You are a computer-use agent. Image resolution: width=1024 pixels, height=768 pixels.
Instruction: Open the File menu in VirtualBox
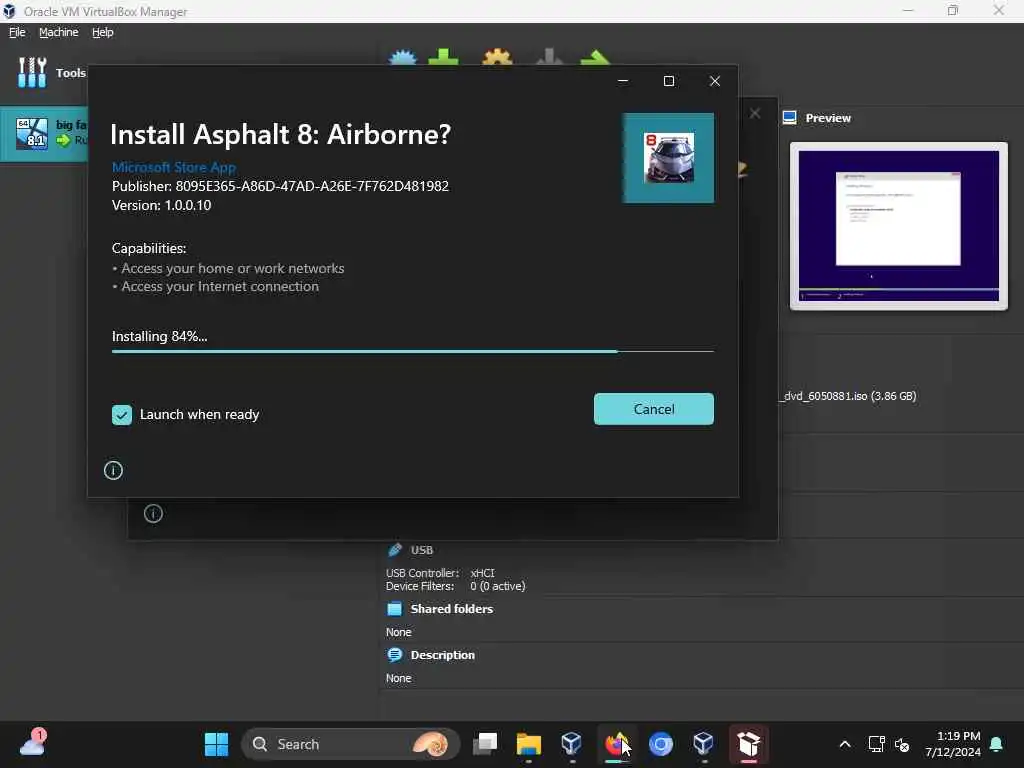click(x=17, y=32)
